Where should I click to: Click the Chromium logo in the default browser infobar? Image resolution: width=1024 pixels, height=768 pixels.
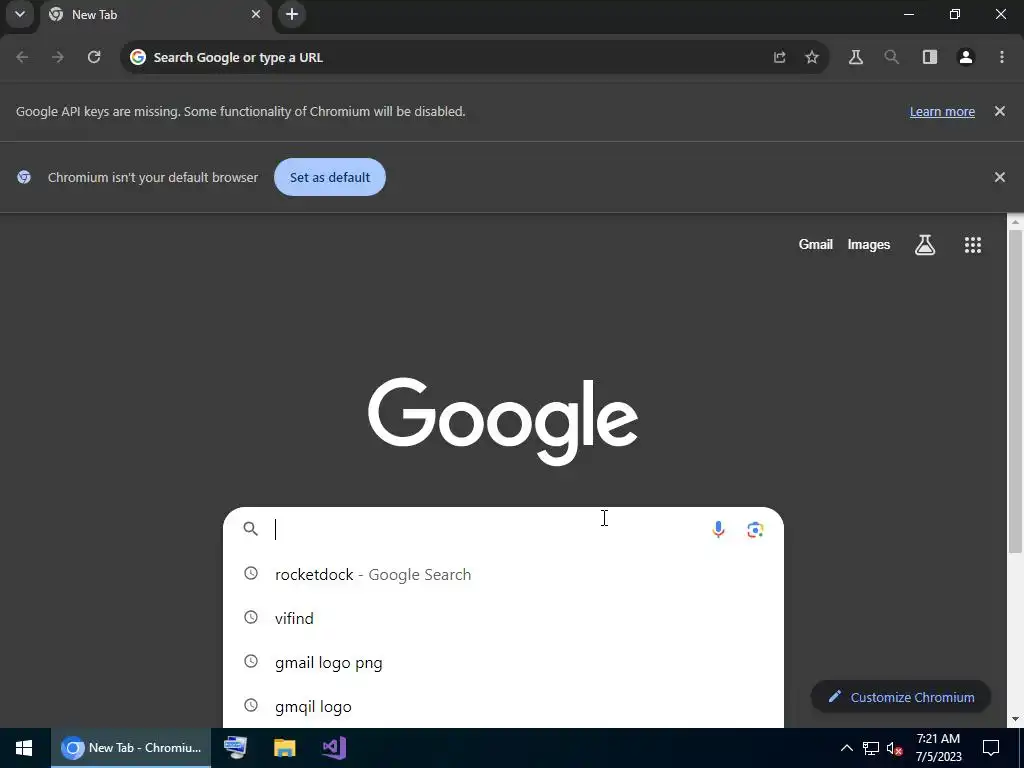[24, 177]
